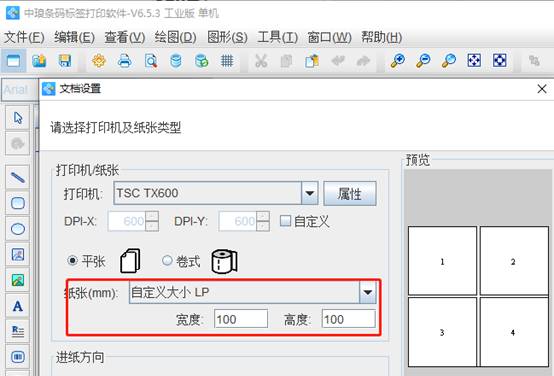Select the zoom in magnifier icon
Screen dimensions: 554x376
point(397,61)
